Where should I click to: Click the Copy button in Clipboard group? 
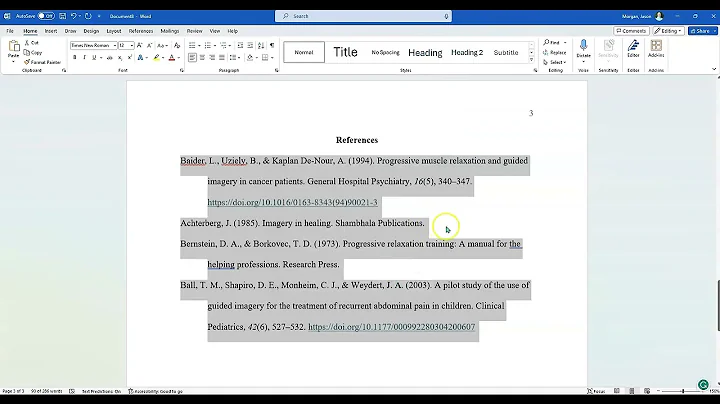pyautogui.click(x=33, y=52)
